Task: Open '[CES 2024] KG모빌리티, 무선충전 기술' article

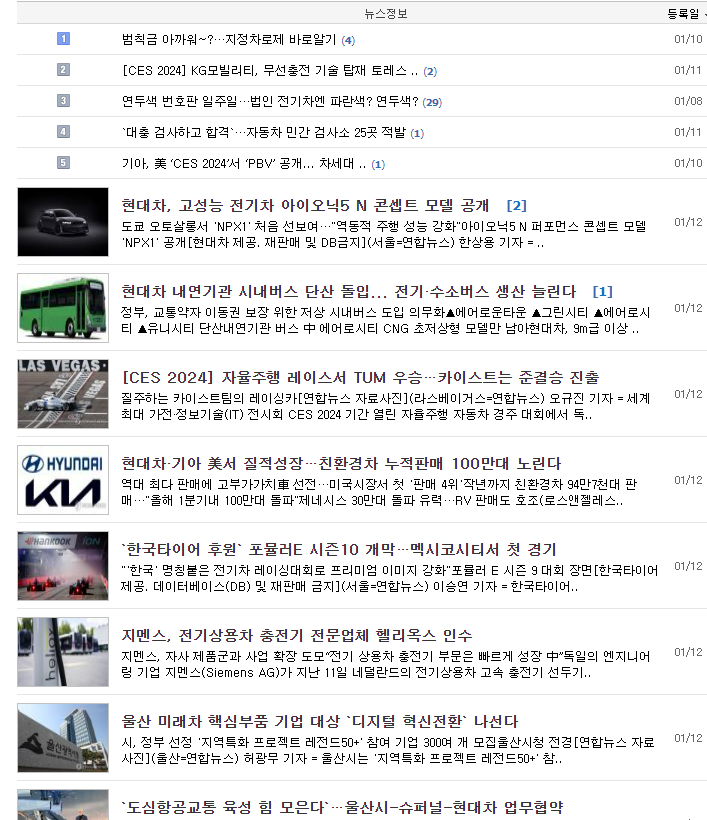Action: pos(270,71)
